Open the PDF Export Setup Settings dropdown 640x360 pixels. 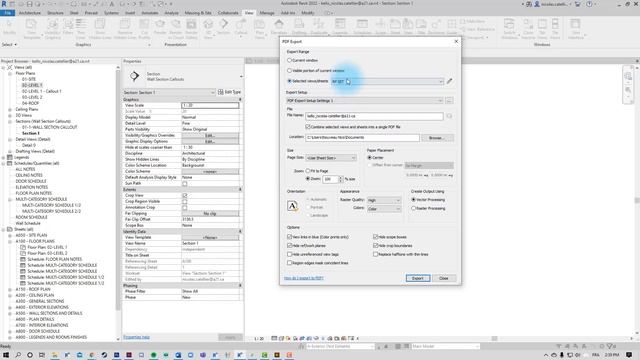(364, 100)
